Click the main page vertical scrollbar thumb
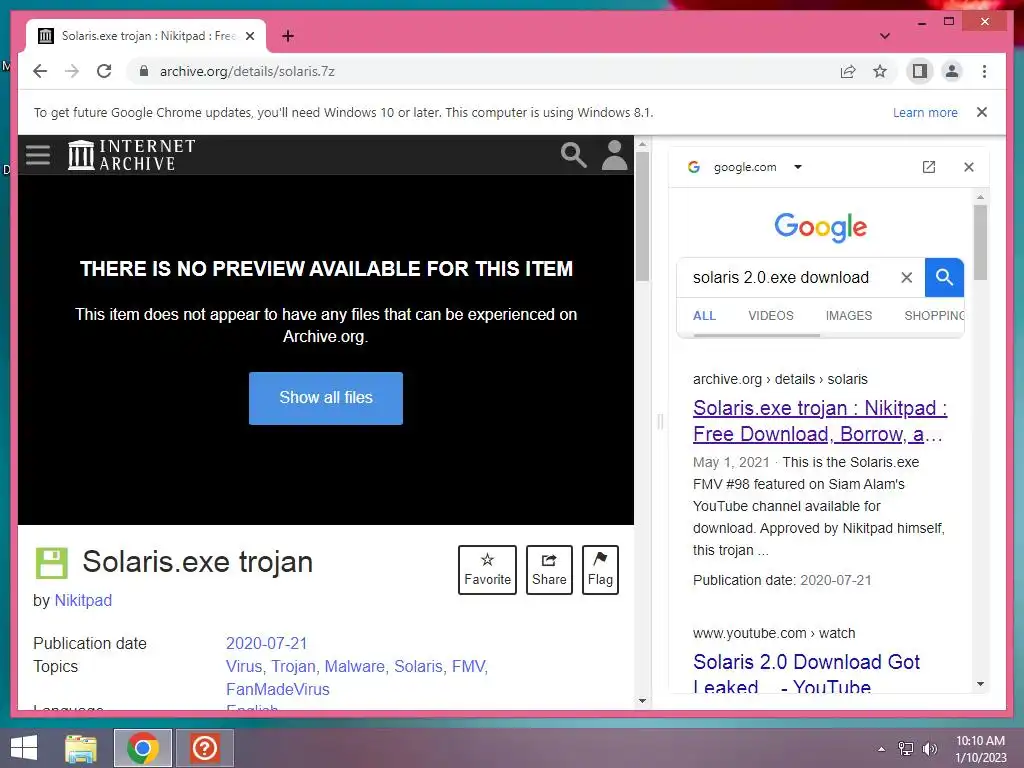The width and height of the screenshot is (1024, 768). 642,216
